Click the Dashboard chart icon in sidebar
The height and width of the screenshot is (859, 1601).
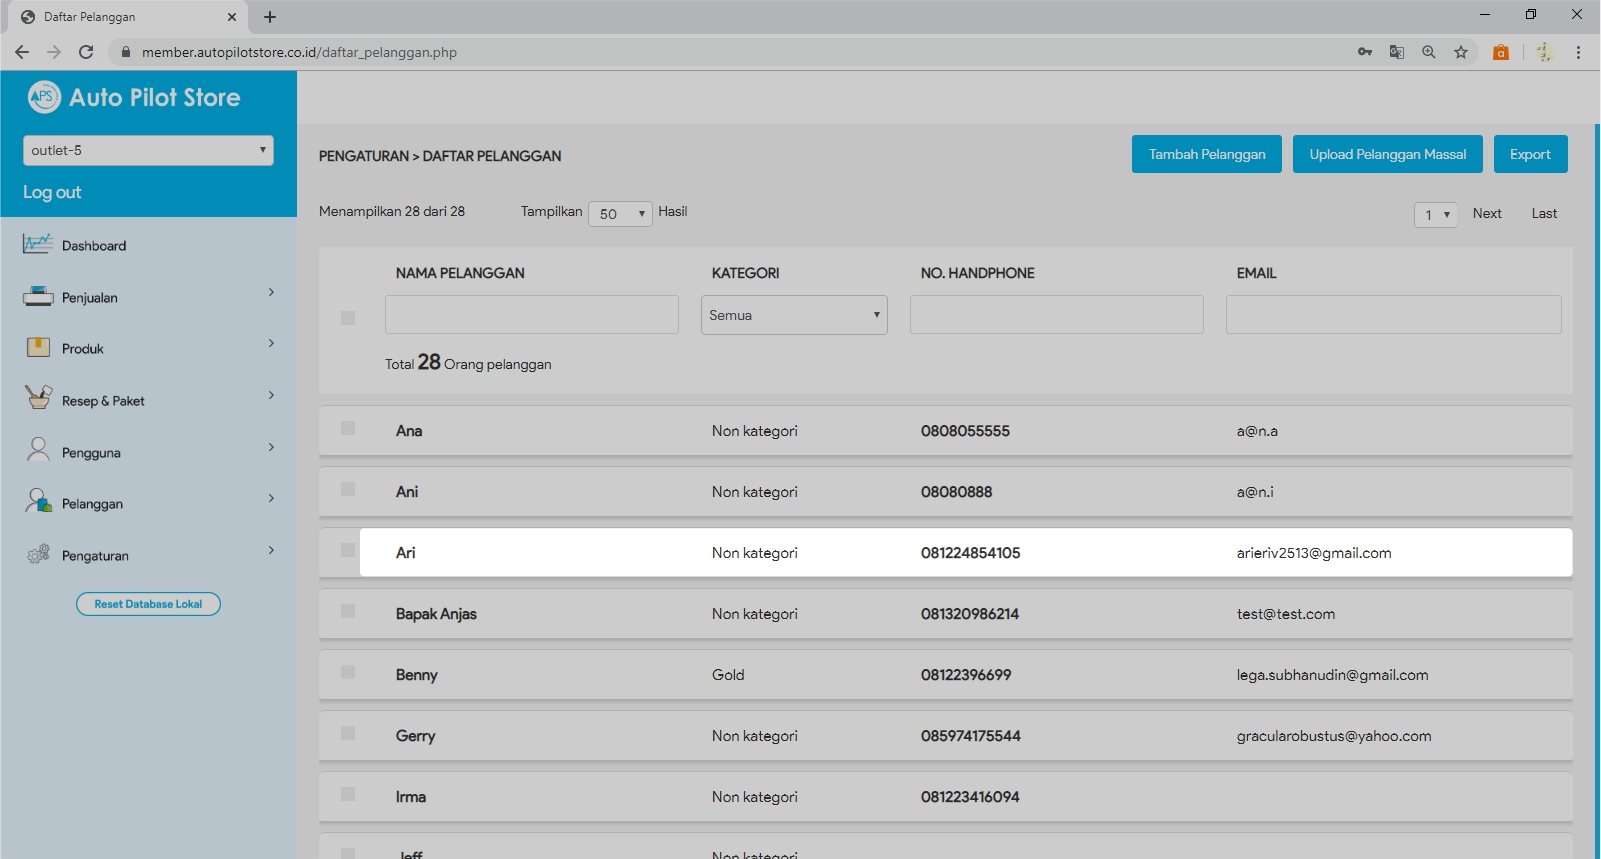(37, 244)
